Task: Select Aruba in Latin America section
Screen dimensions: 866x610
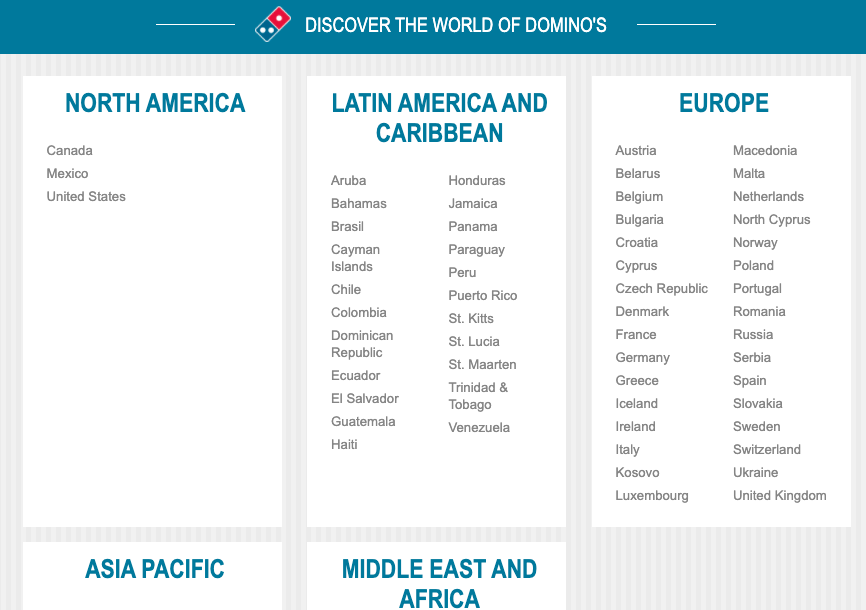Action: (x=348, y=180)
